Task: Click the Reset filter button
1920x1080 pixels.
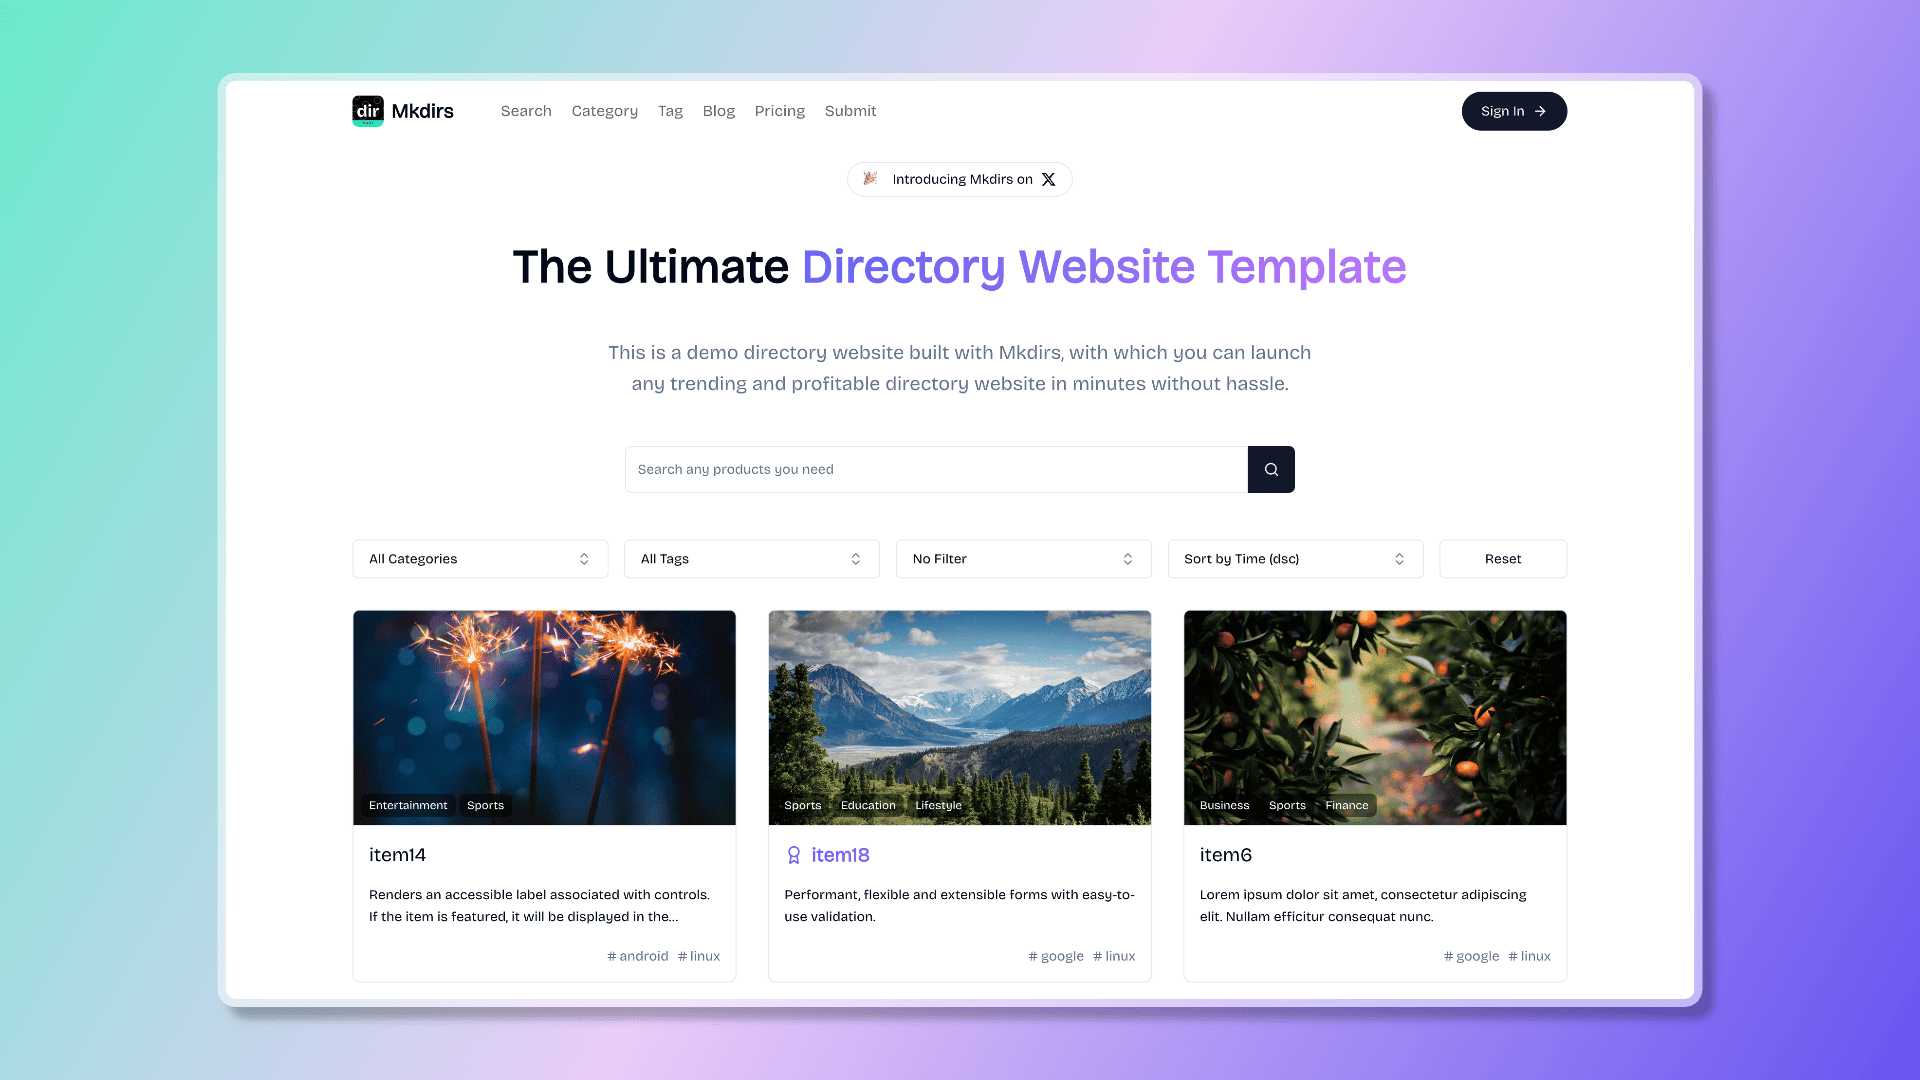Action: pos(1502,558)
